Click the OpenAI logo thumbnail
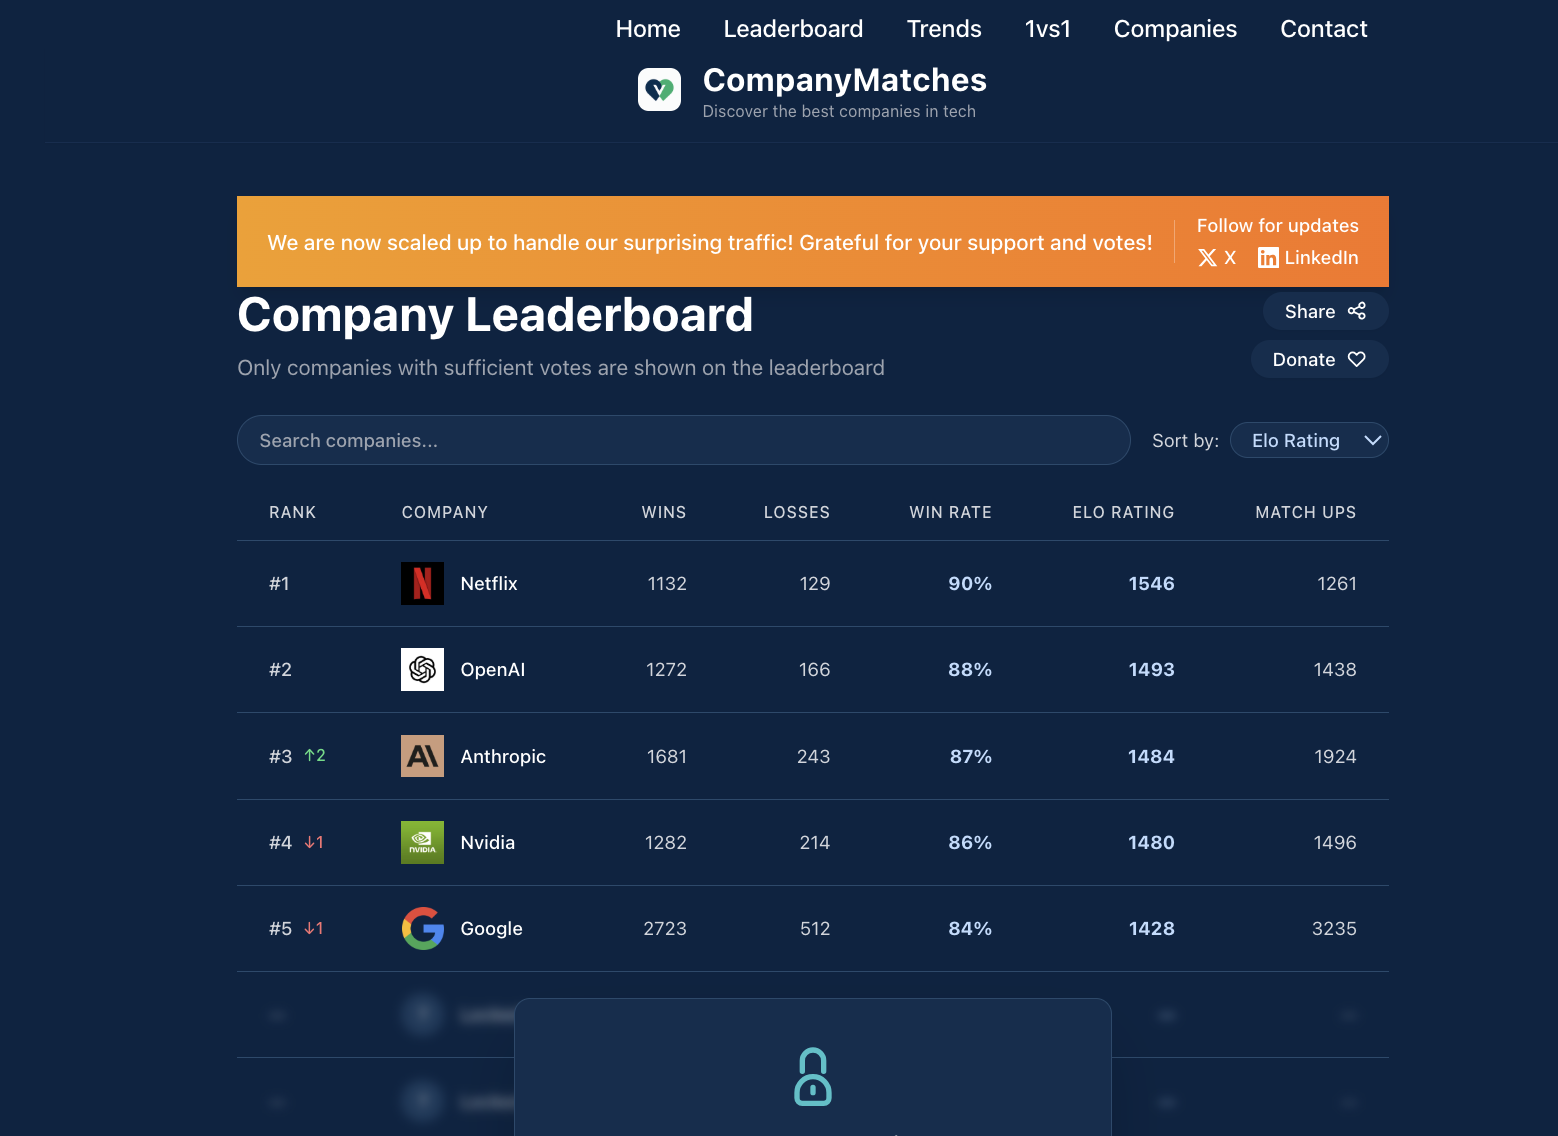Viewport: 1558px width, 1136px height. point(422,669)
